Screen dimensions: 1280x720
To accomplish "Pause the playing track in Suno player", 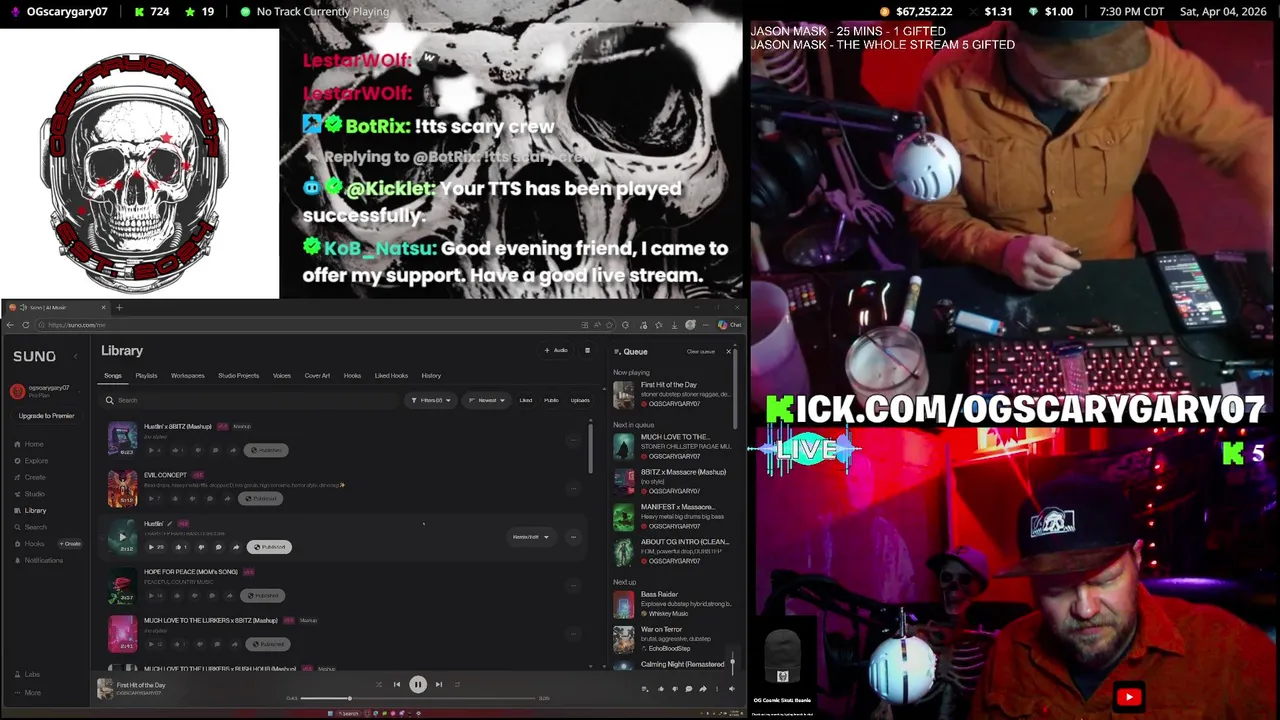I will 418,684.
